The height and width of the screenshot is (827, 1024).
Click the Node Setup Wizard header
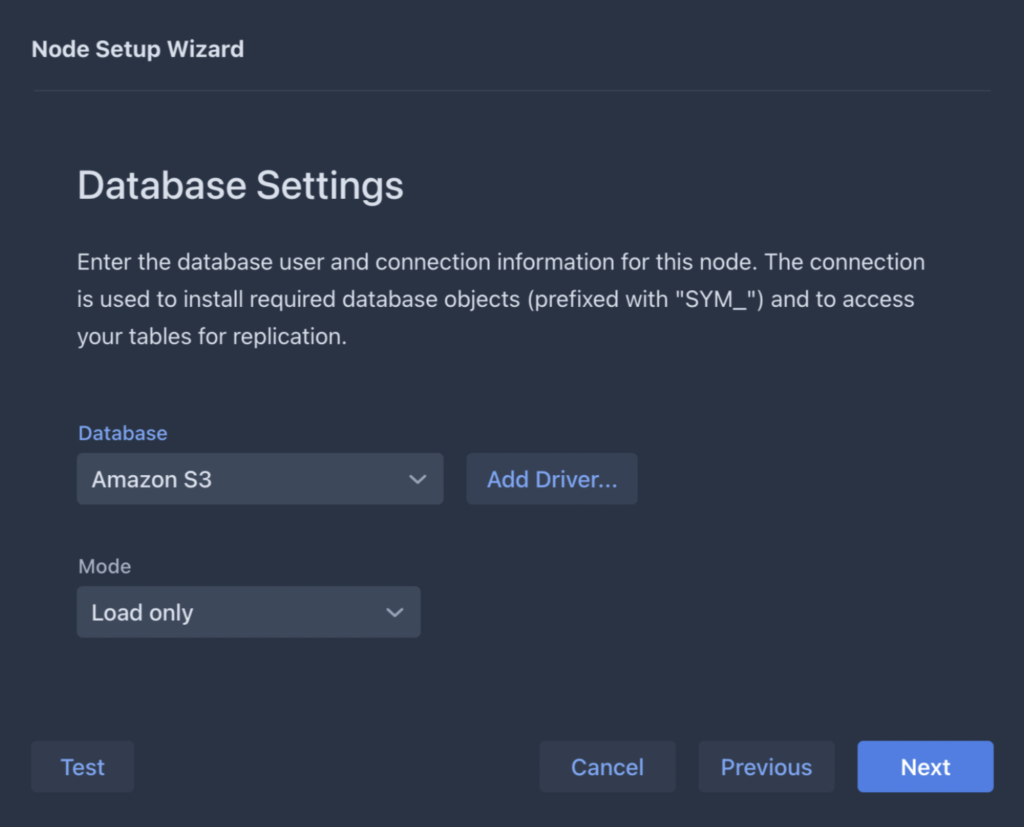(137, 48)
